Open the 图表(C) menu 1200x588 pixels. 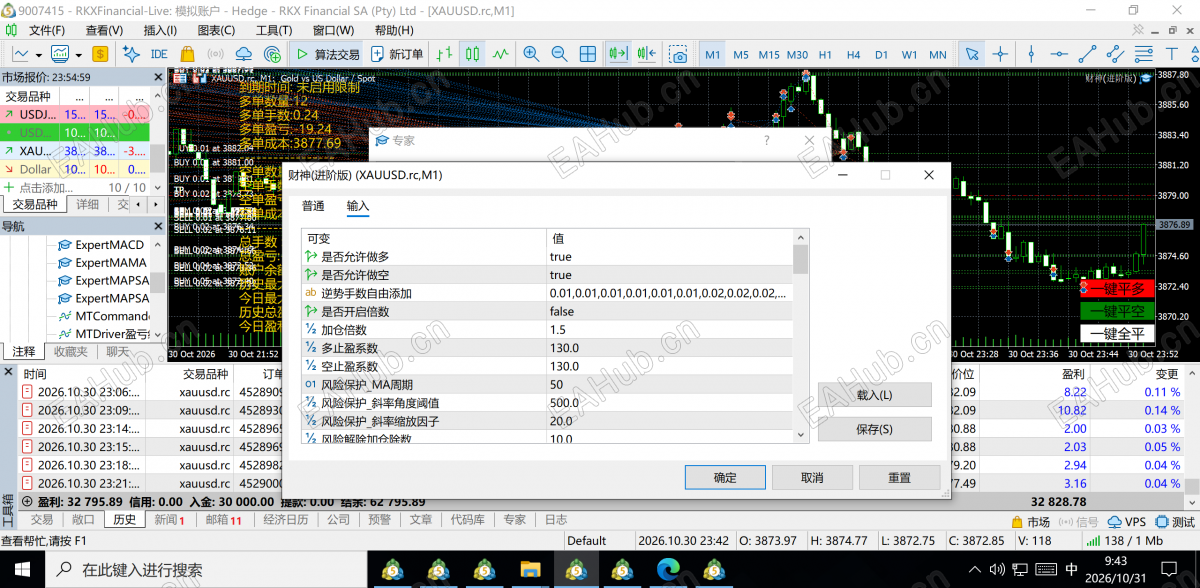216,30
